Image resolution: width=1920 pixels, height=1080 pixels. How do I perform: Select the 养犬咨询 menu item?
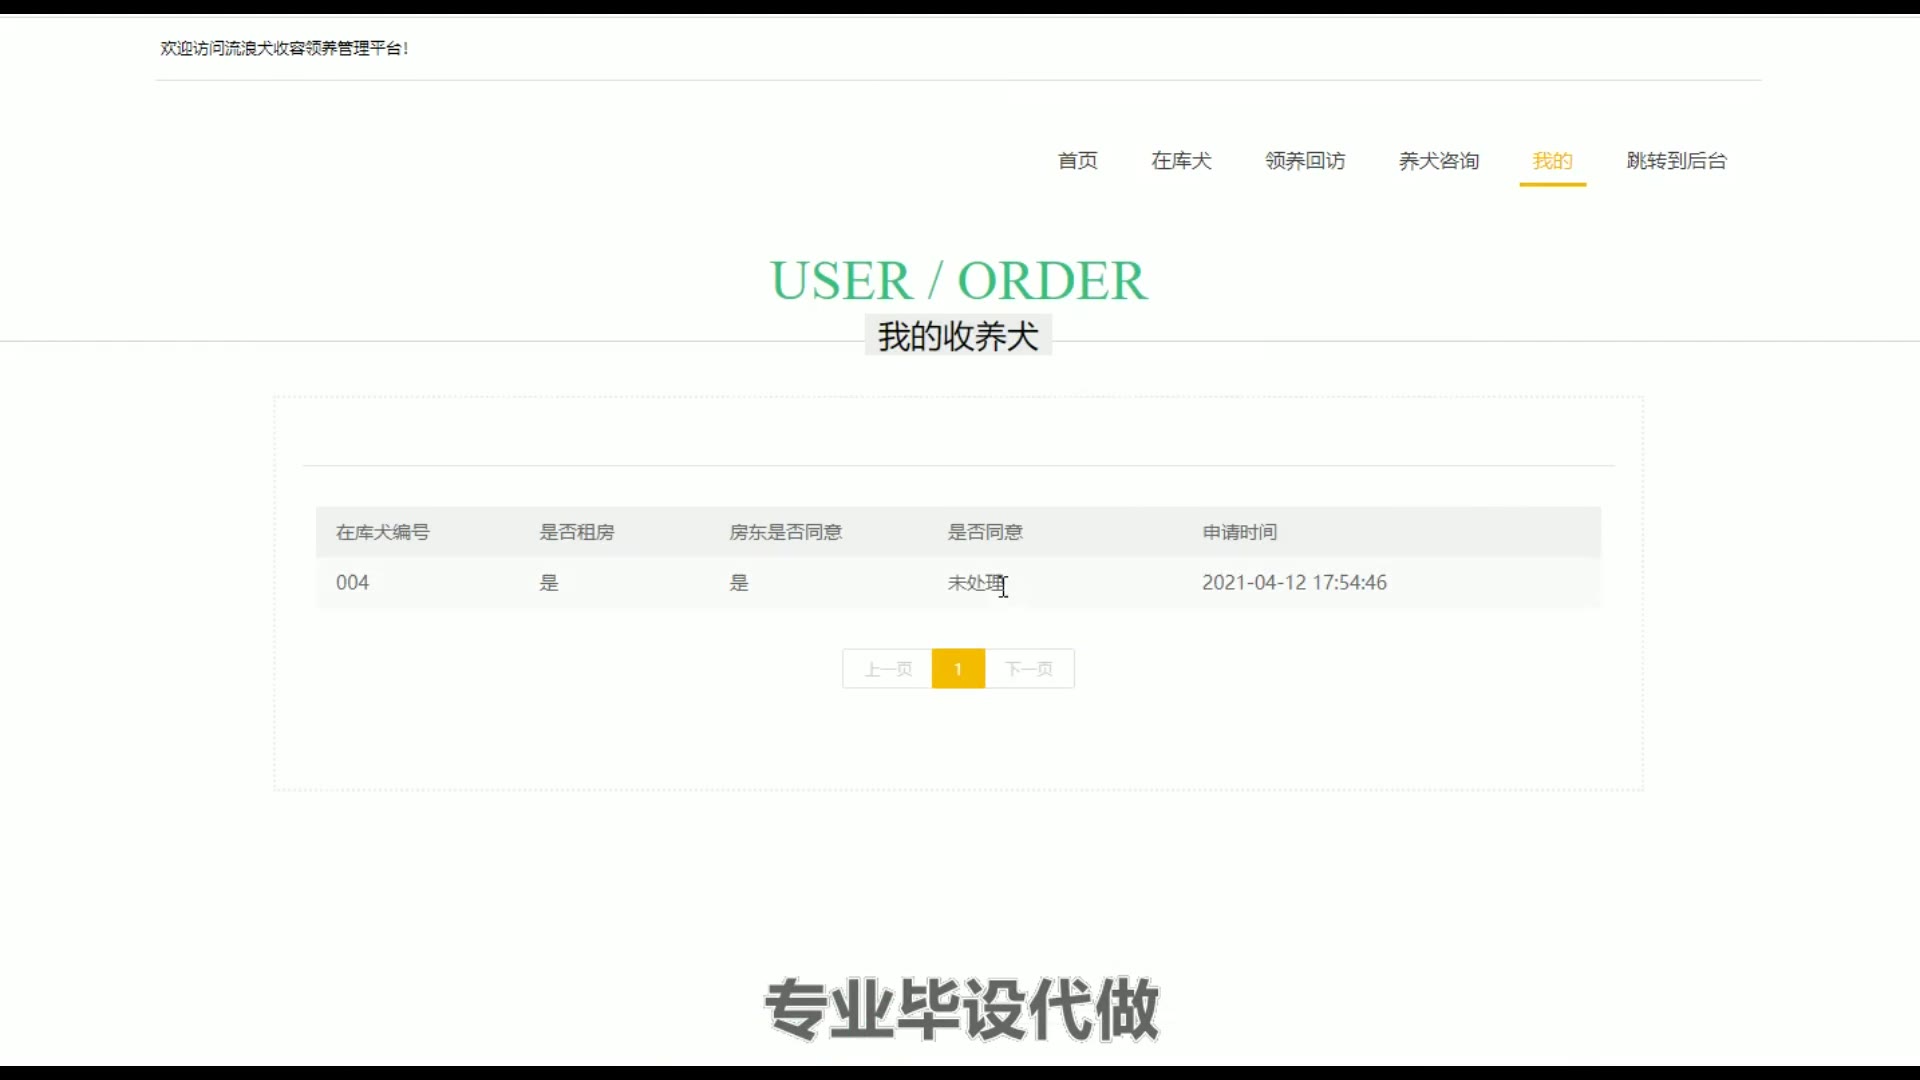1438,161
